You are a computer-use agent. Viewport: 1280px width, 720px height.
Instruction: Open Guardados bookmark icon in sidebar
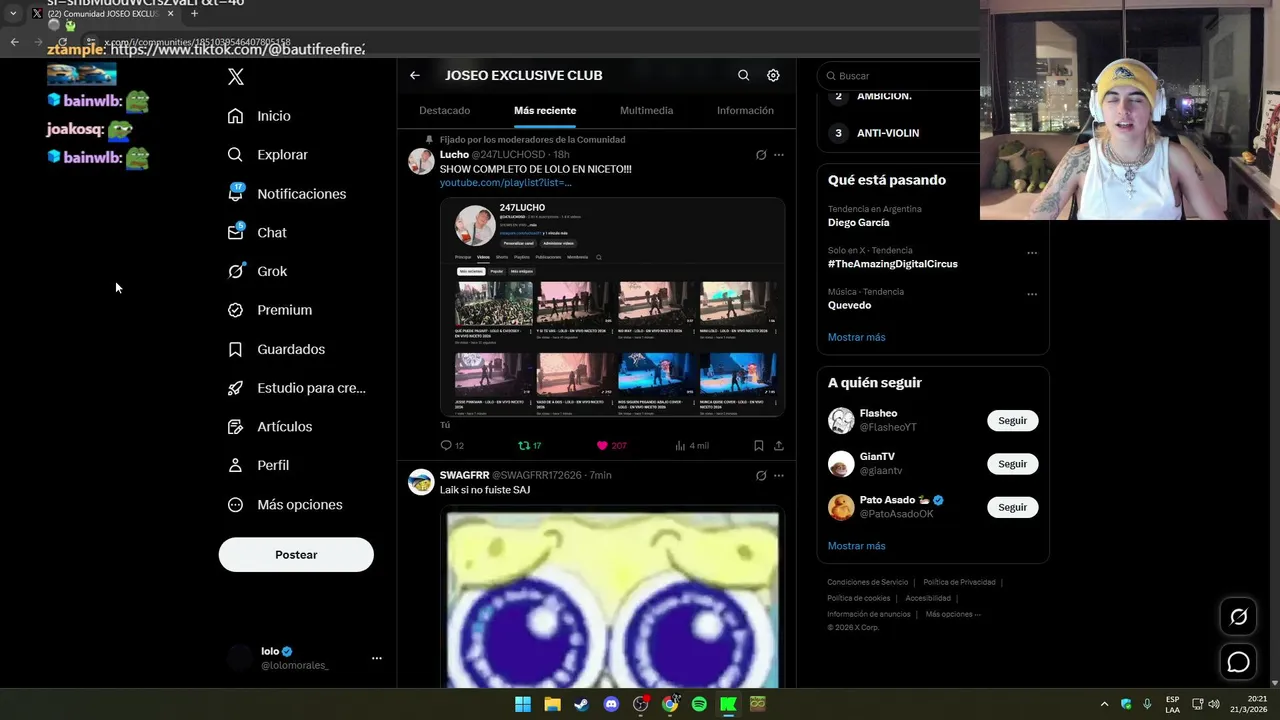pos(235,349)
